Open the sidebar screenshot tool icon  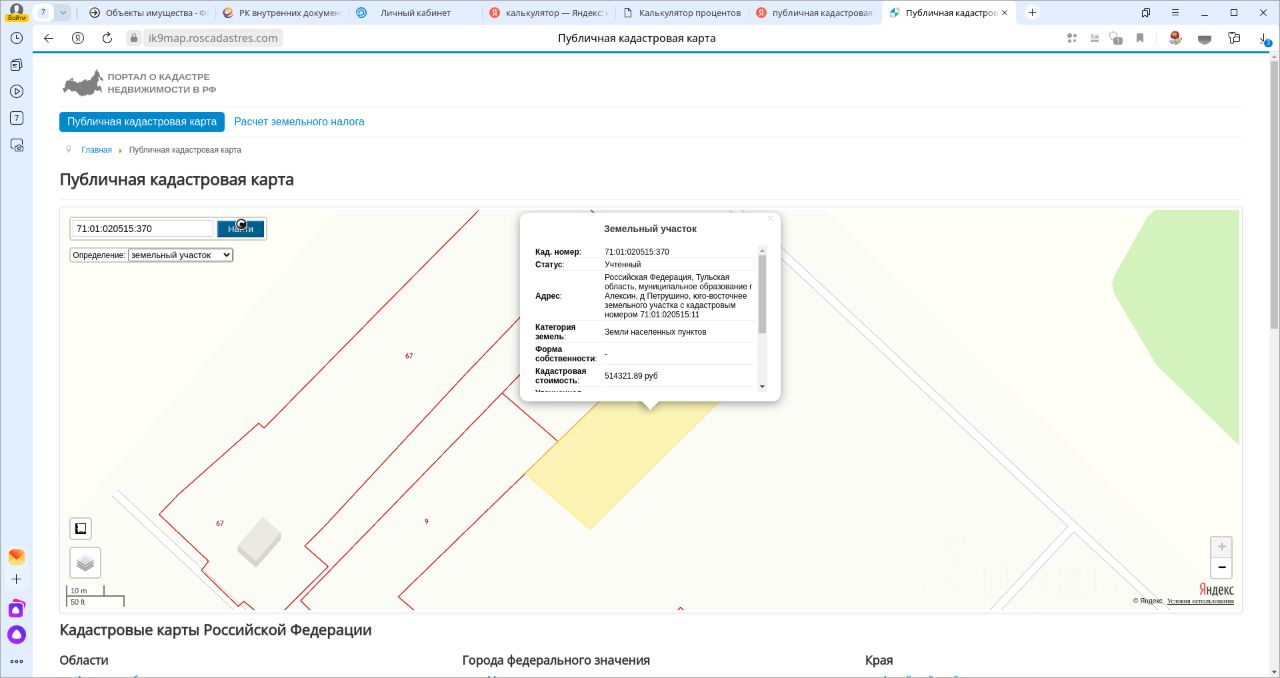[16, 145]
